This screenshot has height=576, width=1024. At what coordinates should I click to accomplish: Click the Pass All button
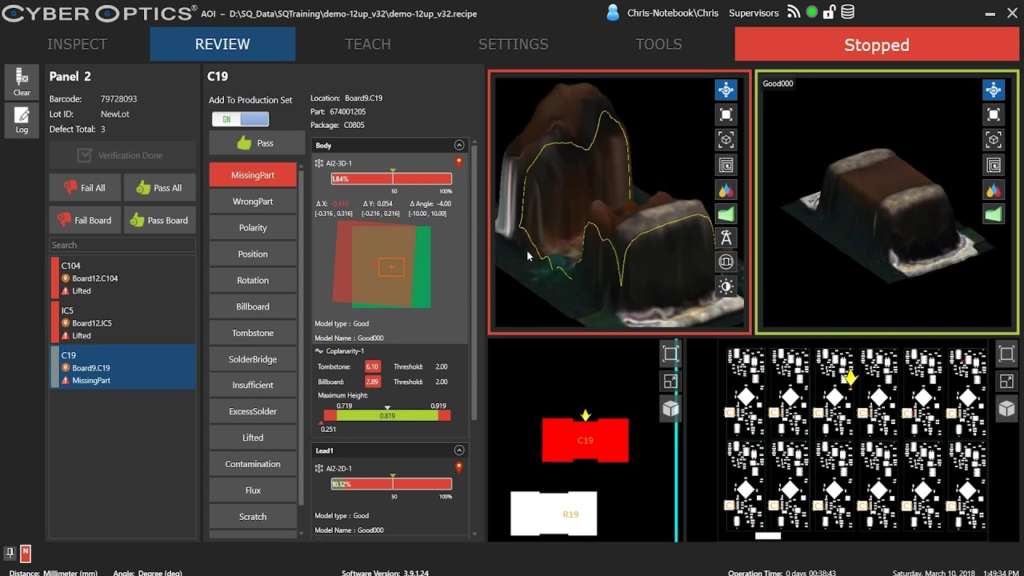pos(160,187)
